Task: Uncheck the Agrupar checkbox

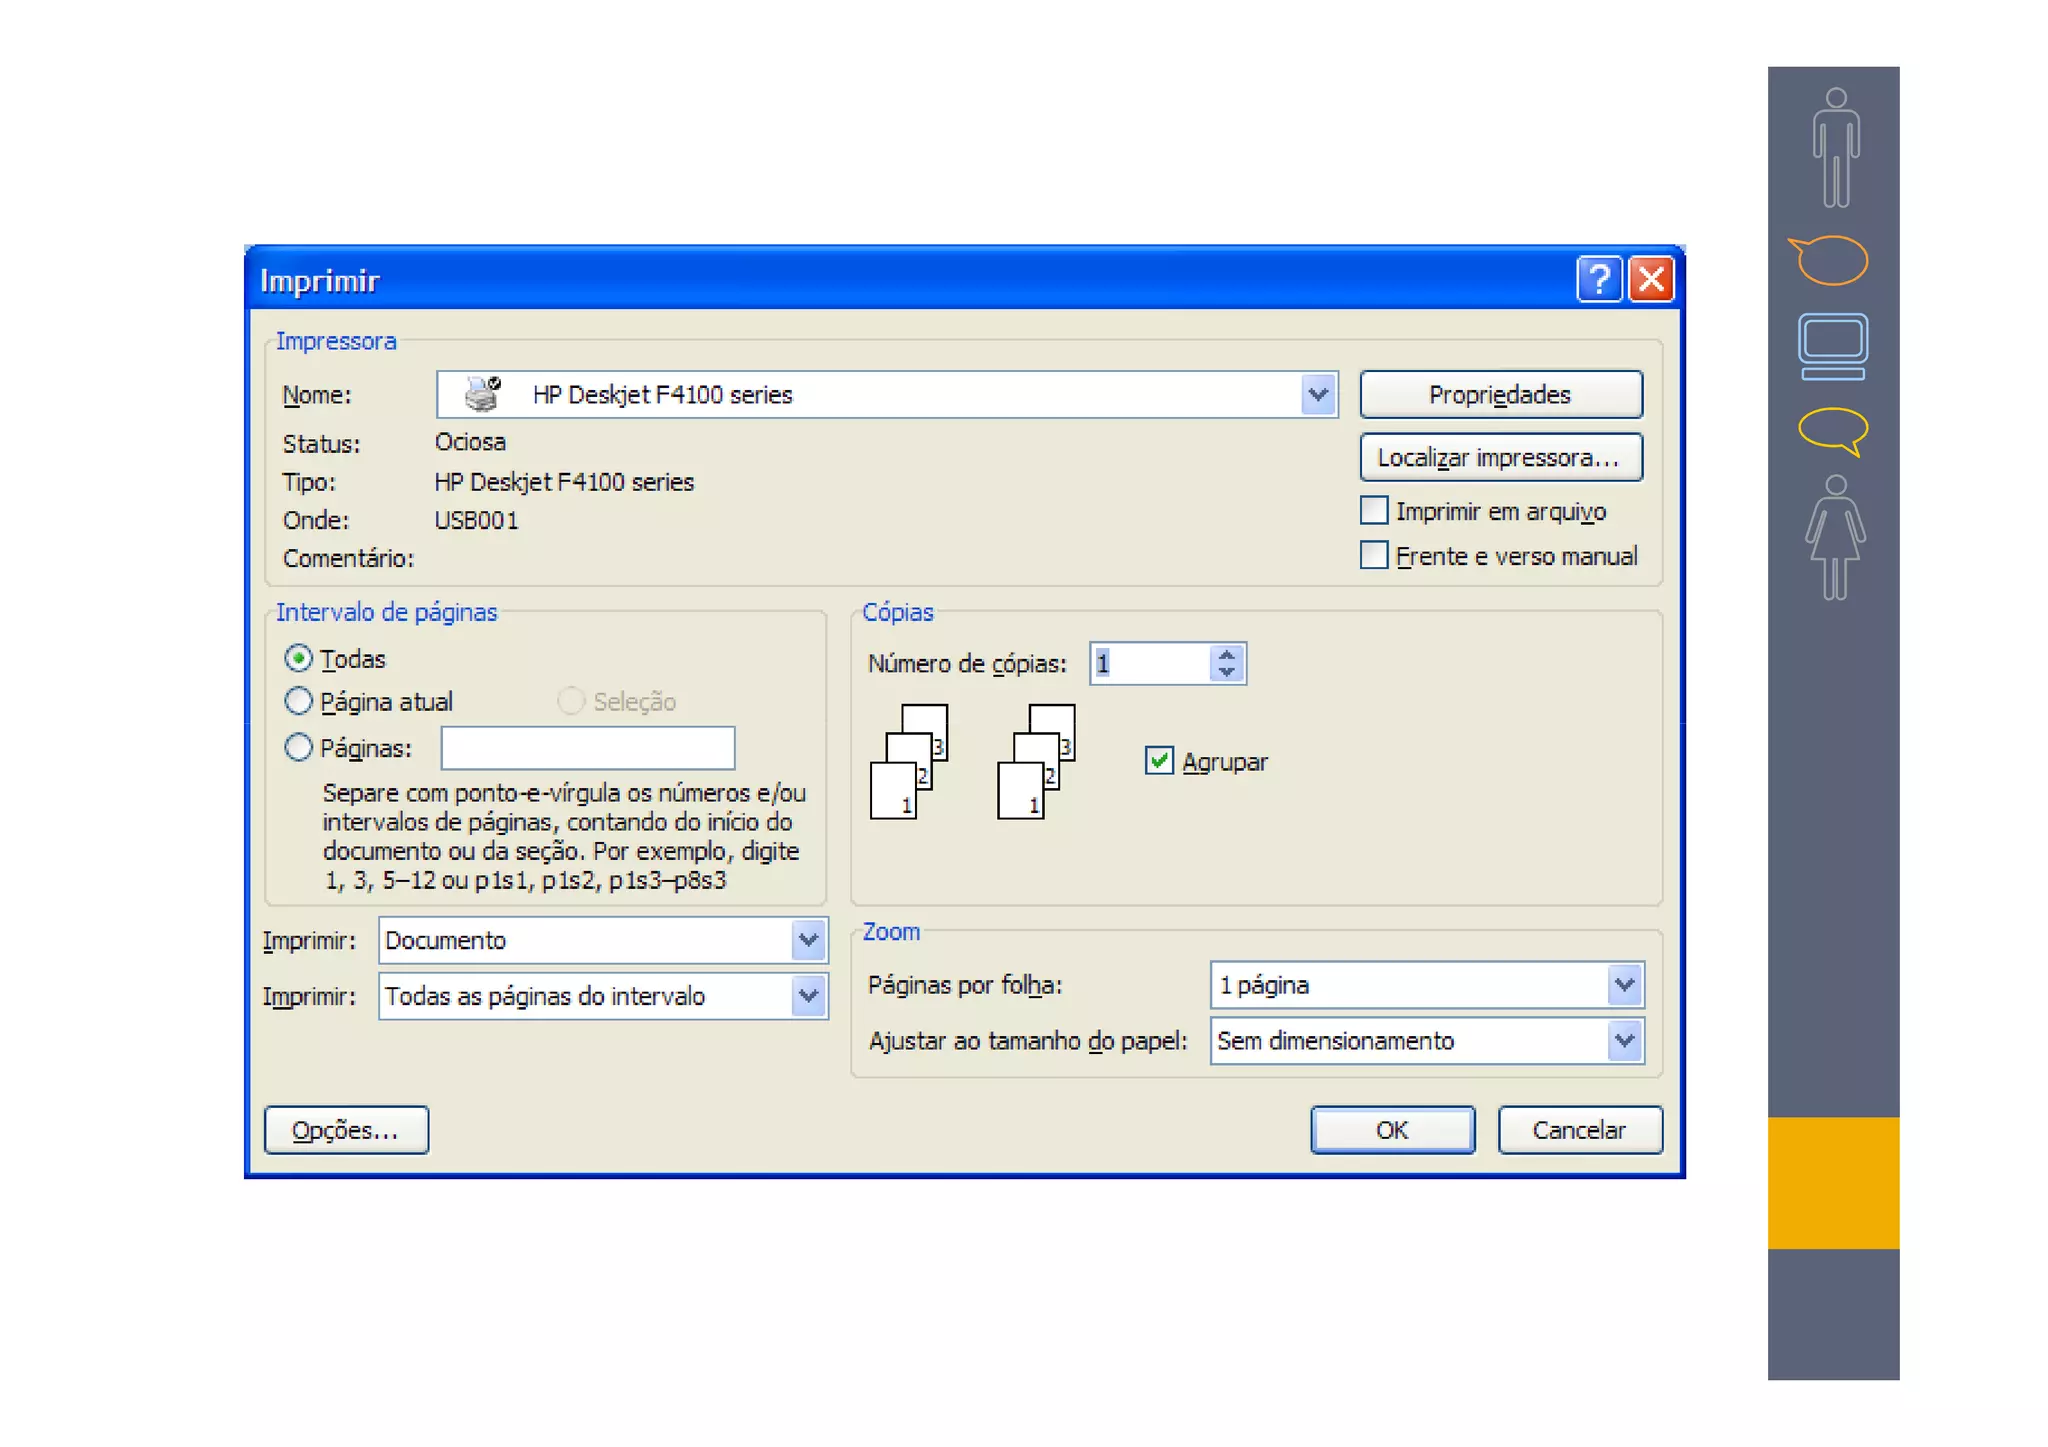Action: (1158, 761)
